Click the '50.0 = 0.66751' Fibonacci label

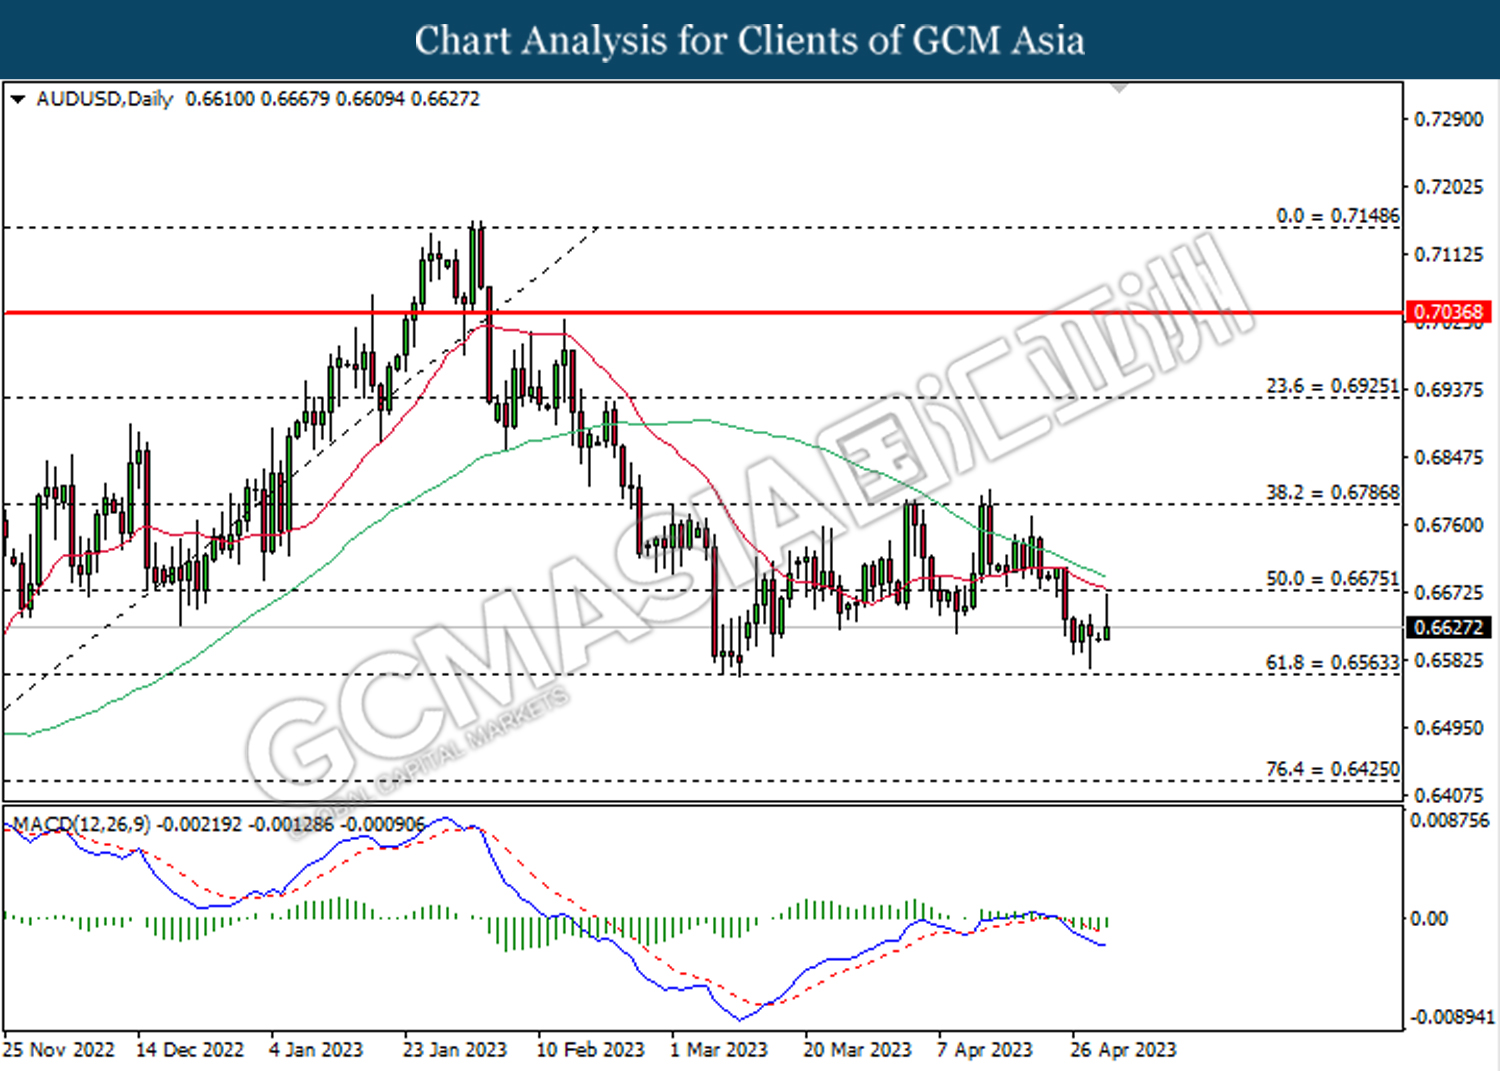coord(1333,579)
